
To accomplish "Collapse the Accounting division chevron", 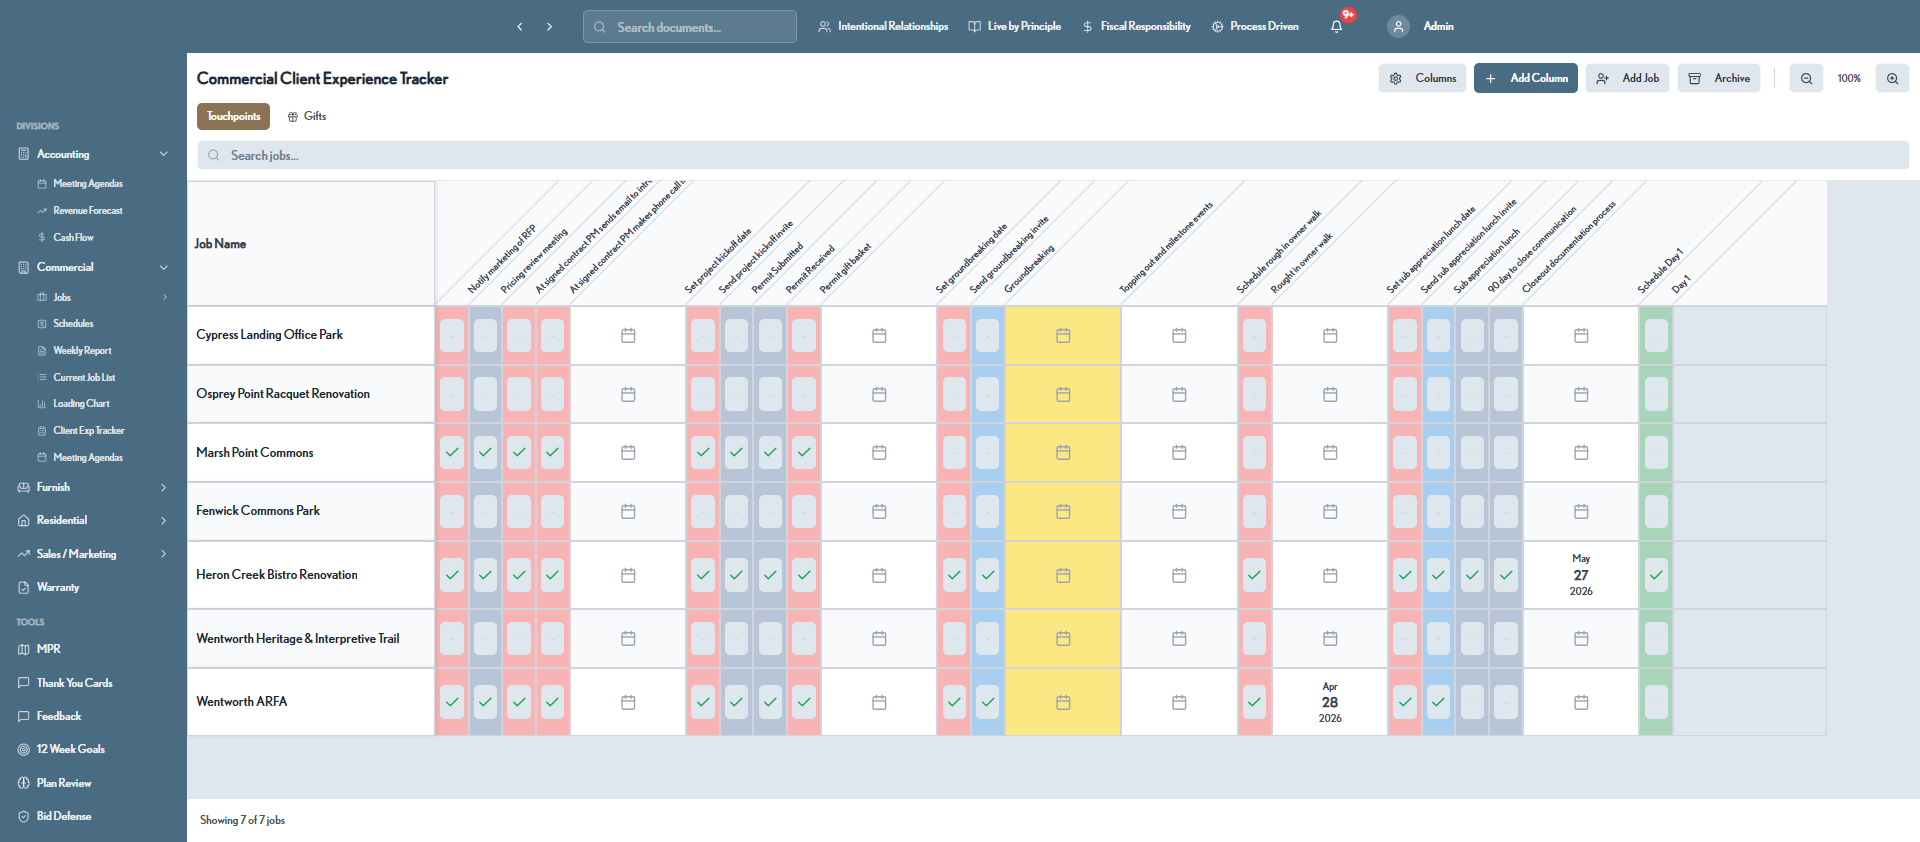I will [x=164, y=154].
